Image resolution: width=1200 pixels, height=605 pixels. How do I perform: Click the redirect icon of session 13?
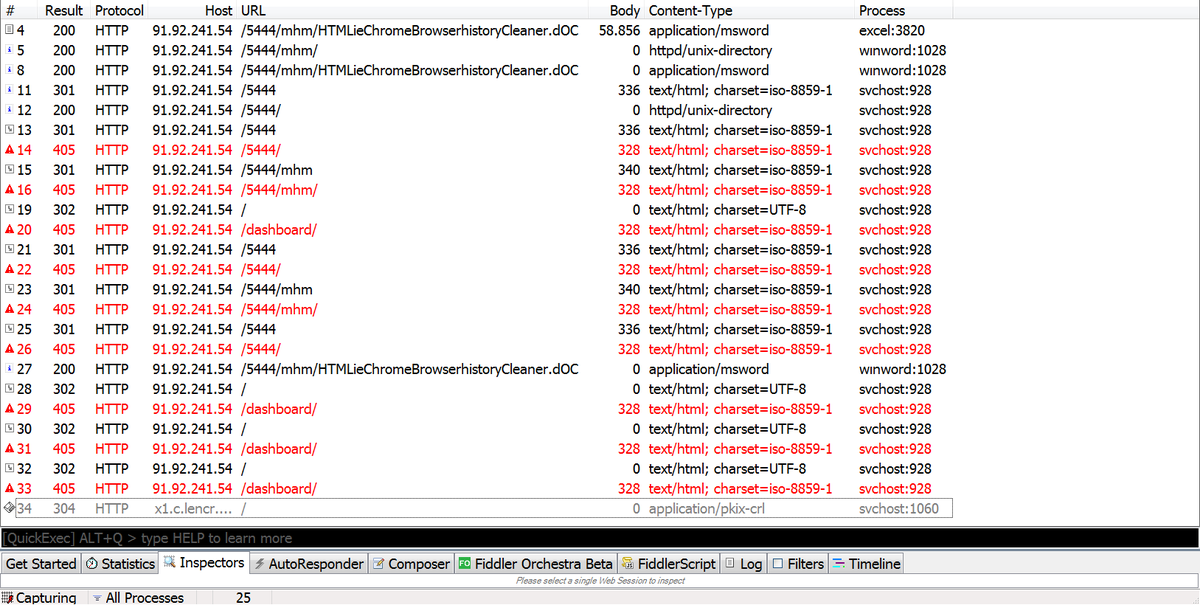click(x=9, y=130)
